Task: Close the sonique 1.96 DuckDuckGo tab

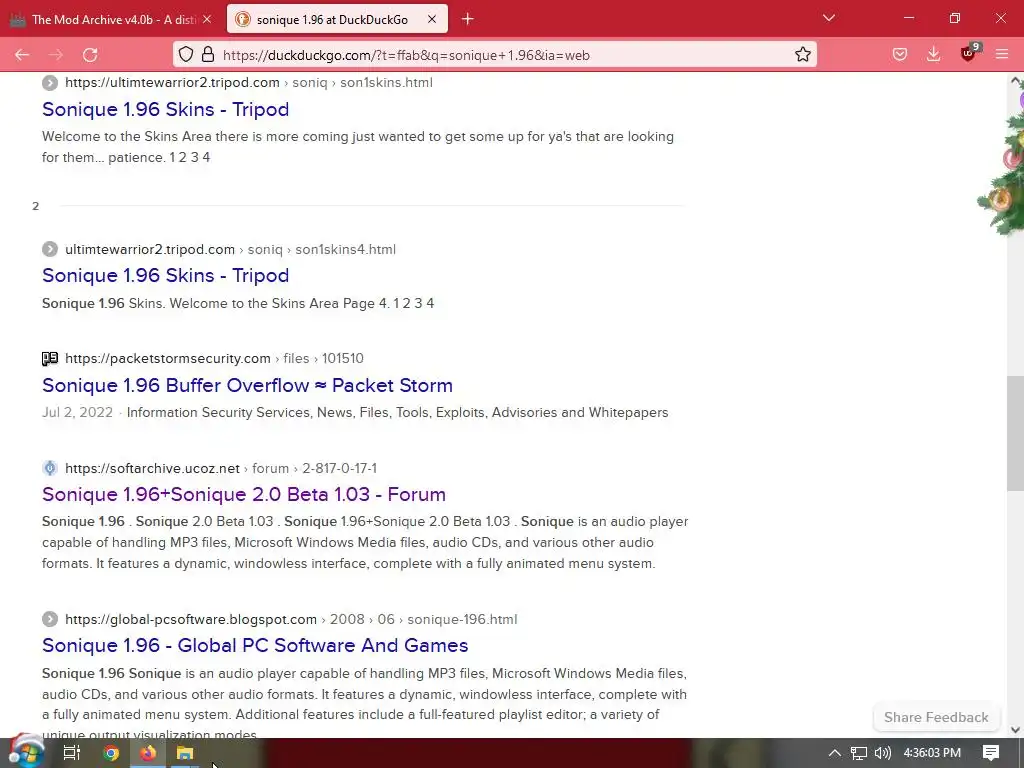Action: (x=432, y=20)
